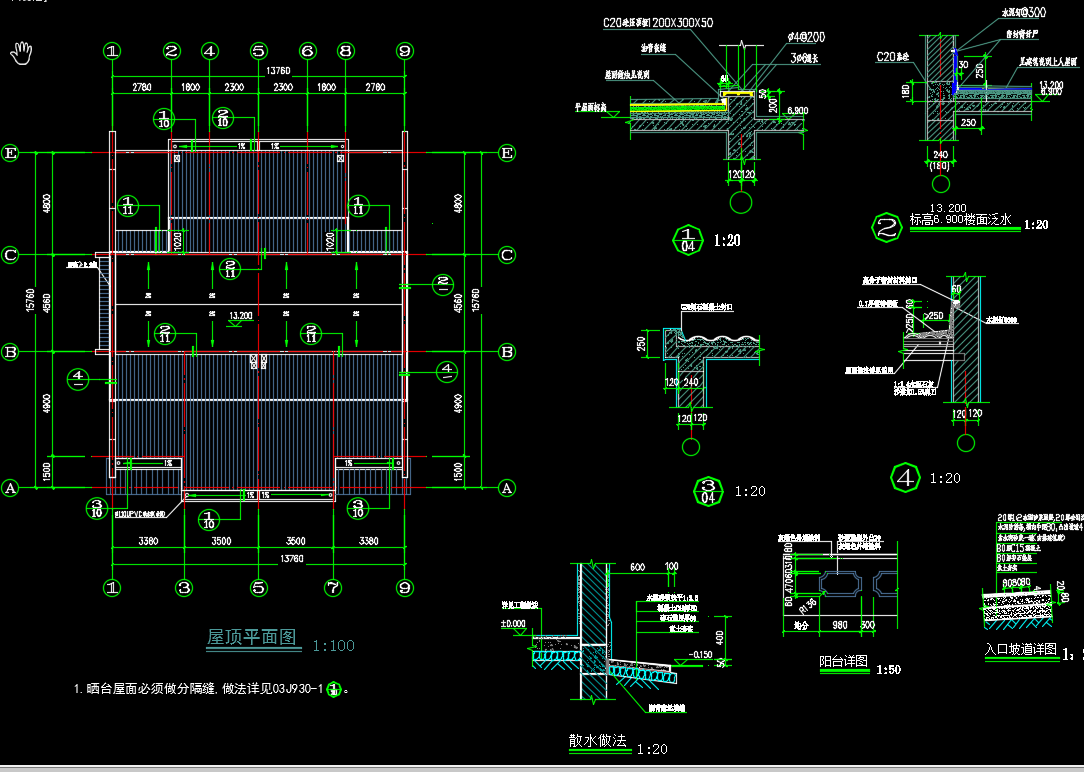Select the 600 dimension in 散水 detail
Viewport: 1084px width, 772px height.
[637, 567]
